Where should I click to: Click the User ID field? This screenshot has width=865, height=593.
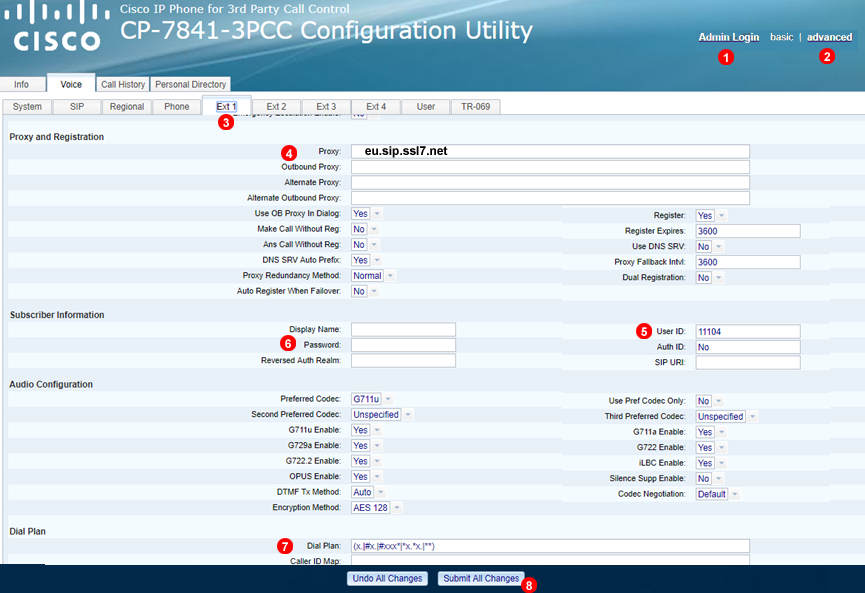747,332
